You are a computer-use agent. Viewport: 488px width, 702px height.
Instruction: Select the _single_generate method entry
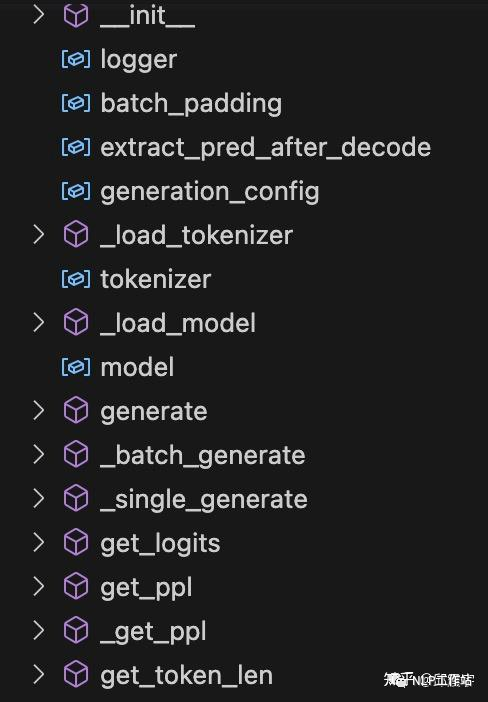pyautogui.click(x=204, y=501)
